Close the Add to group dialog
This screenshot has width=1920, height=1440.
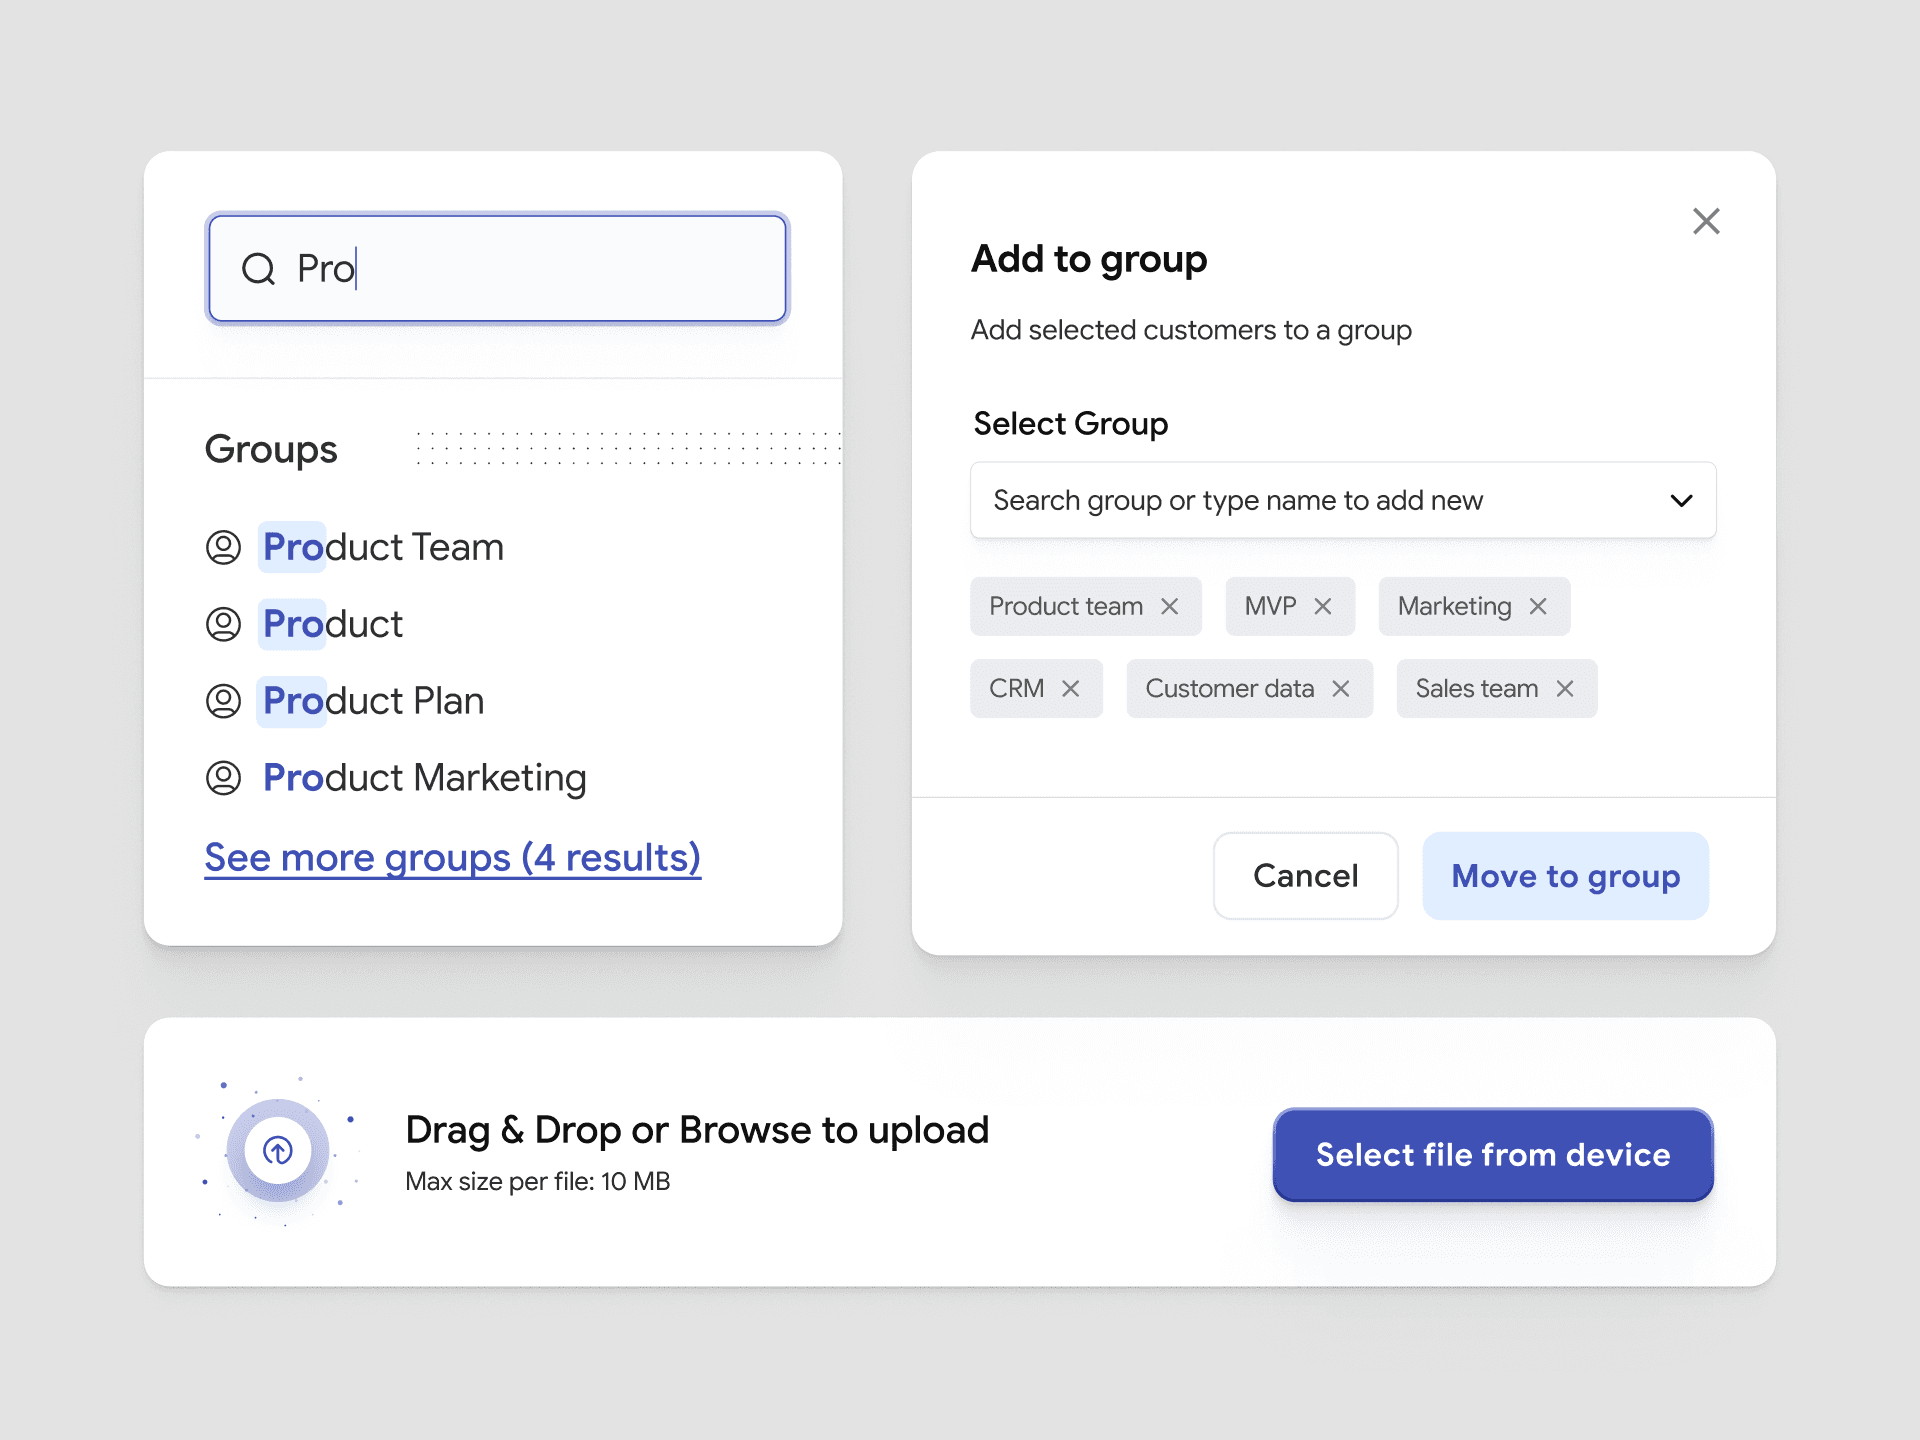[x=1706, y=221]
